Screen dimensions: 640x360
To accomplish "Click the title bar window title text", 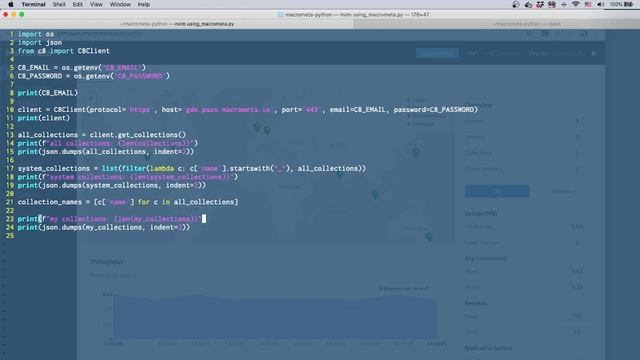I will click(357, 15).
